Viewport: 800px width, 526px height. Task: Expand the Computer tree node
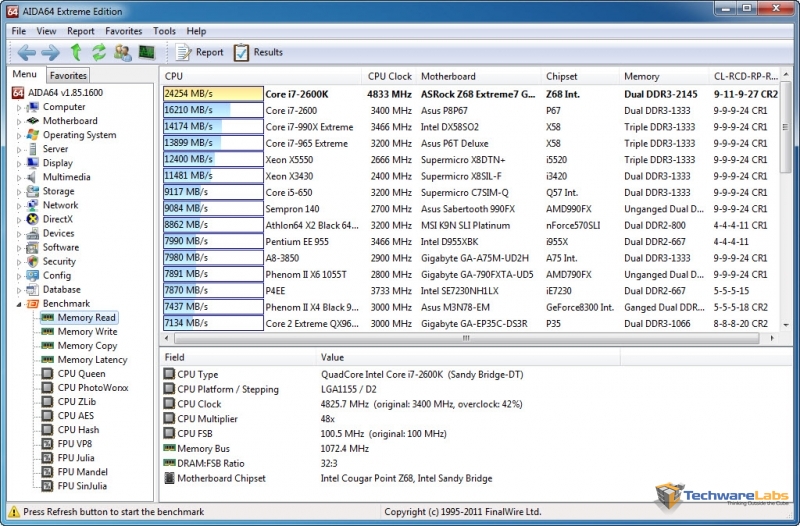pos(19,107)
